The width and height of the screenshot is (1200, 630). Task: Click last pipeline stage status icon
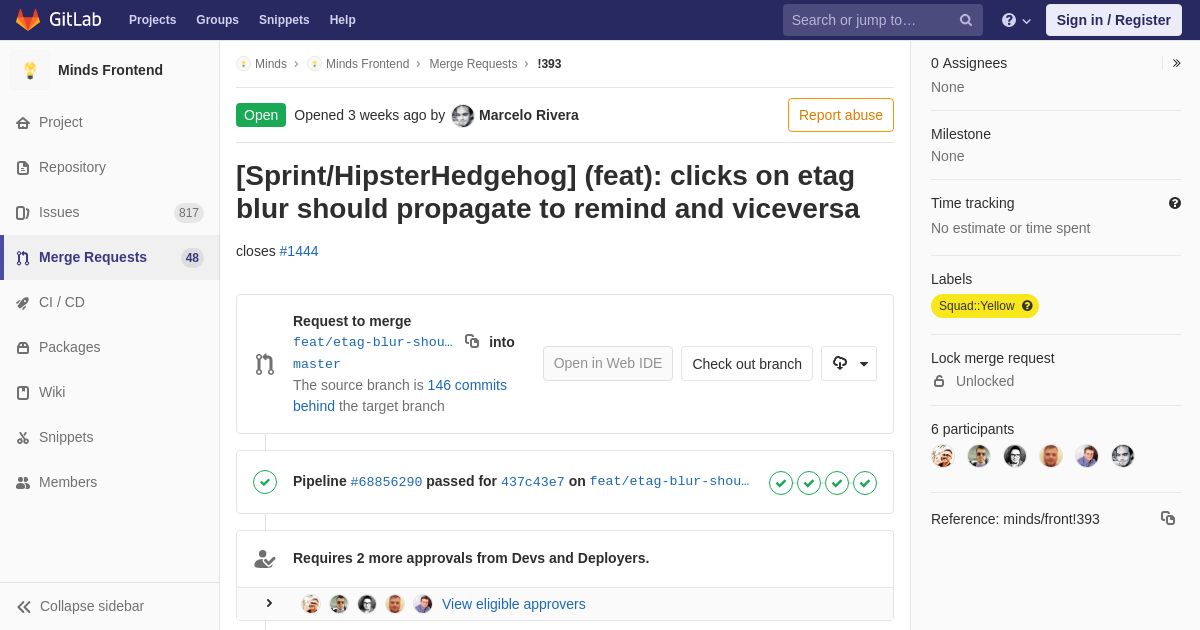tap(865, 483)
